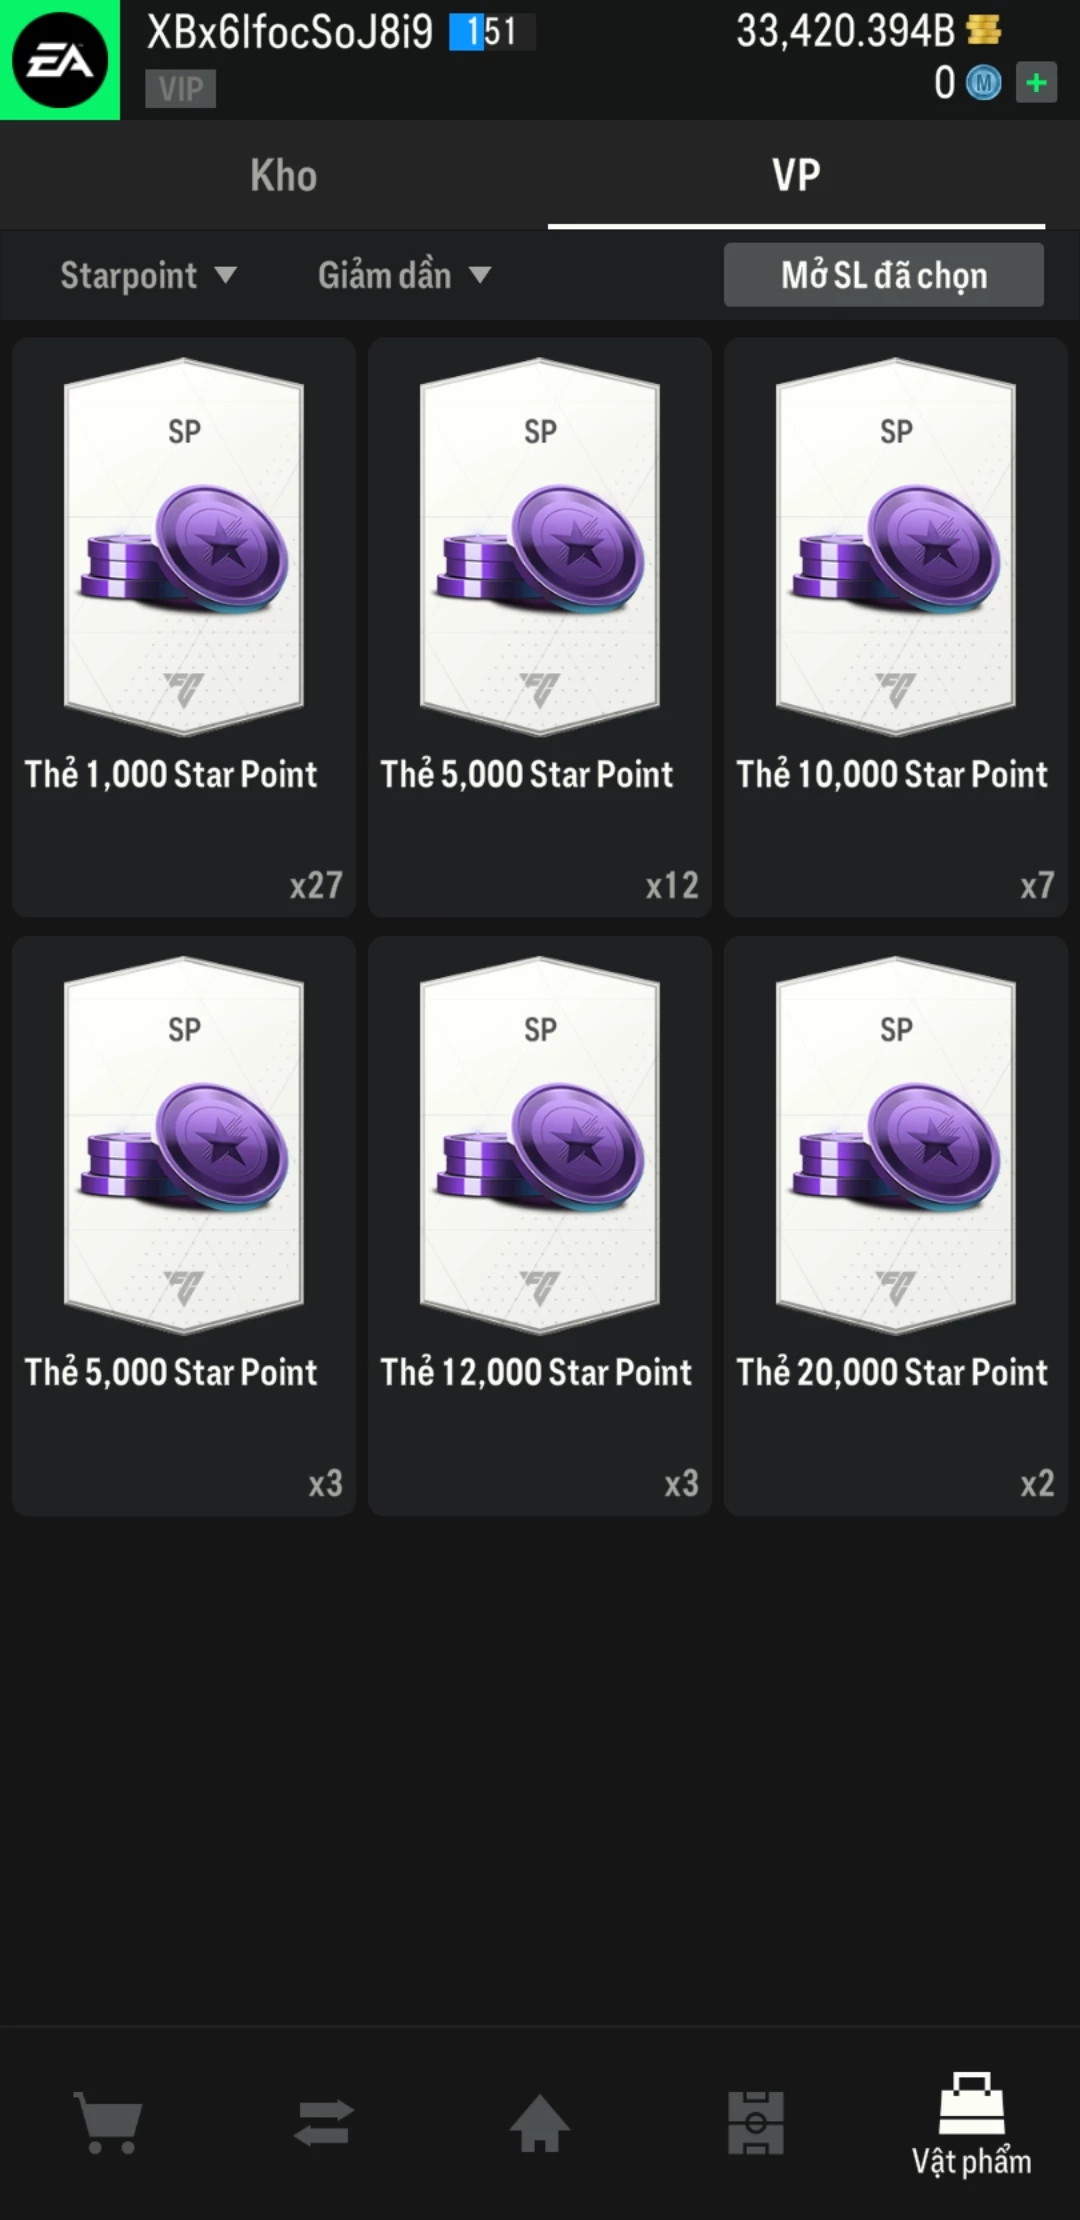The height and width of the screenshot is (2220, 1080).
Task: Tap the gold coins balance icon
Action: [x=984, y=31]
